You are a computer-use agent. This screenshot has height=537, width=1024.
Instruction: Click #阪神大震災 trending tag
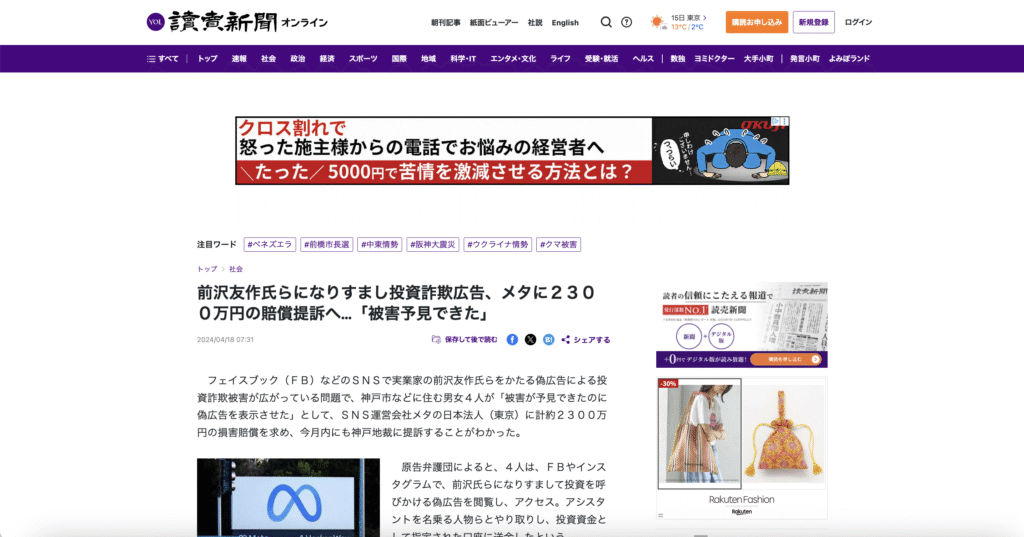433,244
